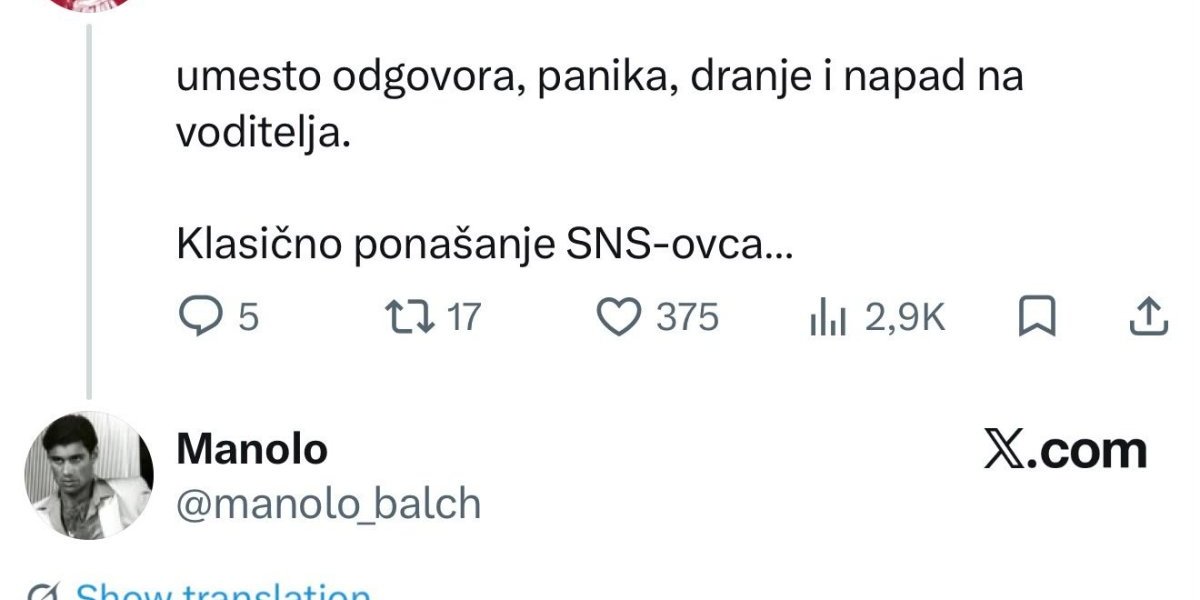Open Manolo's profile picture
This screenshot has height=600, width=1200.
(x=89, y=475)
